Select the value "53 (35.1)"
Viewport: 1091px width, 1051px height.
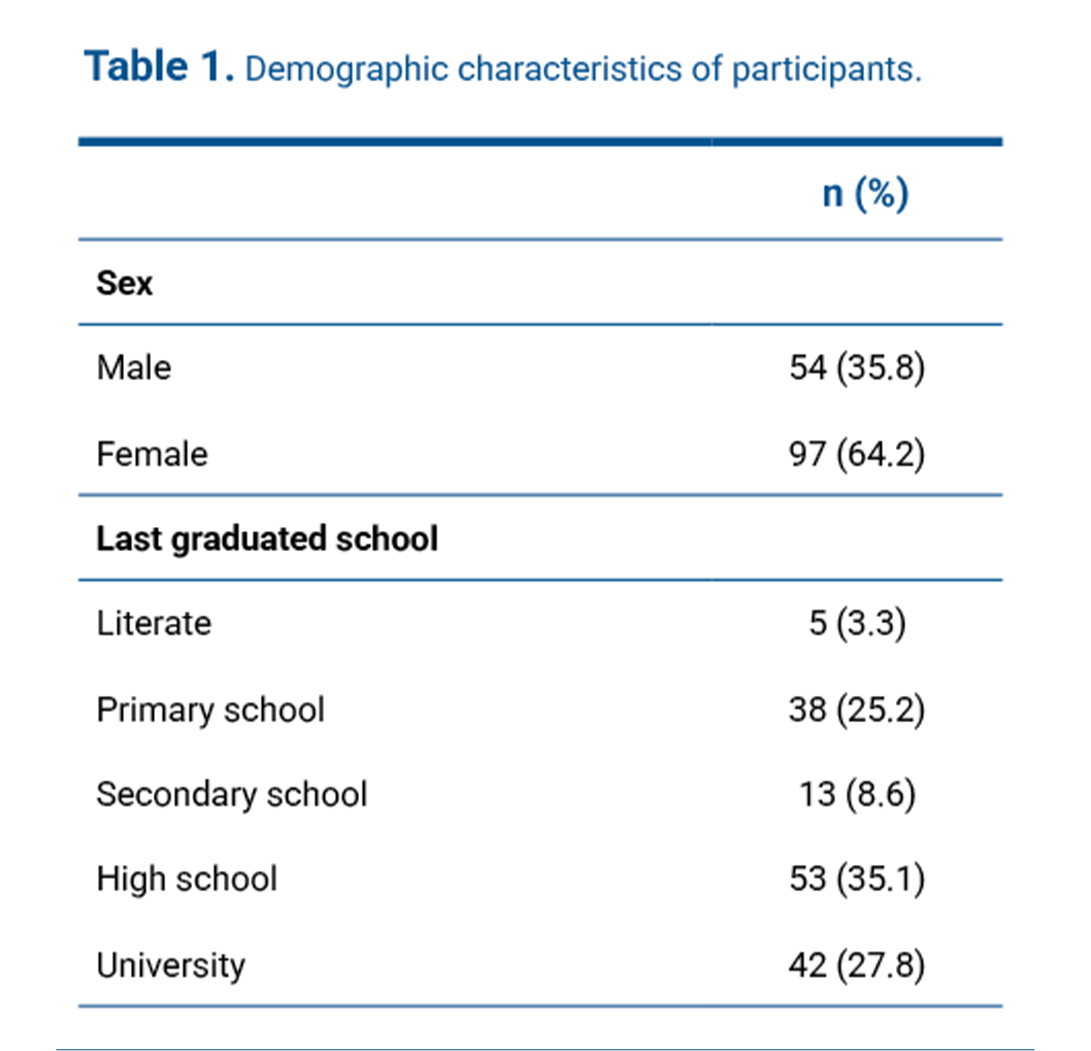click(x=857, y=880)
